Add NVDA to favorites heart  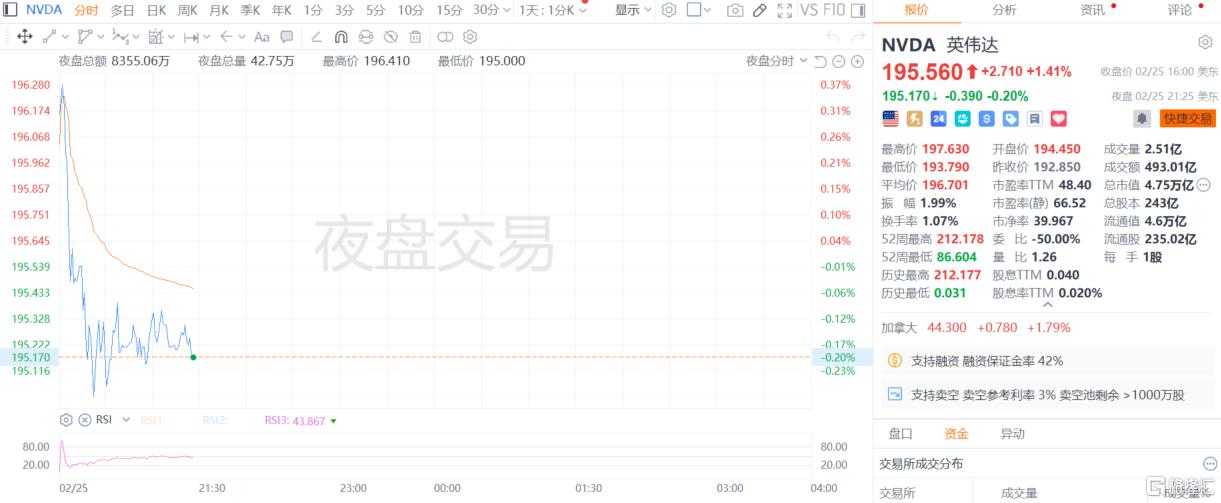click(1058, 119)
